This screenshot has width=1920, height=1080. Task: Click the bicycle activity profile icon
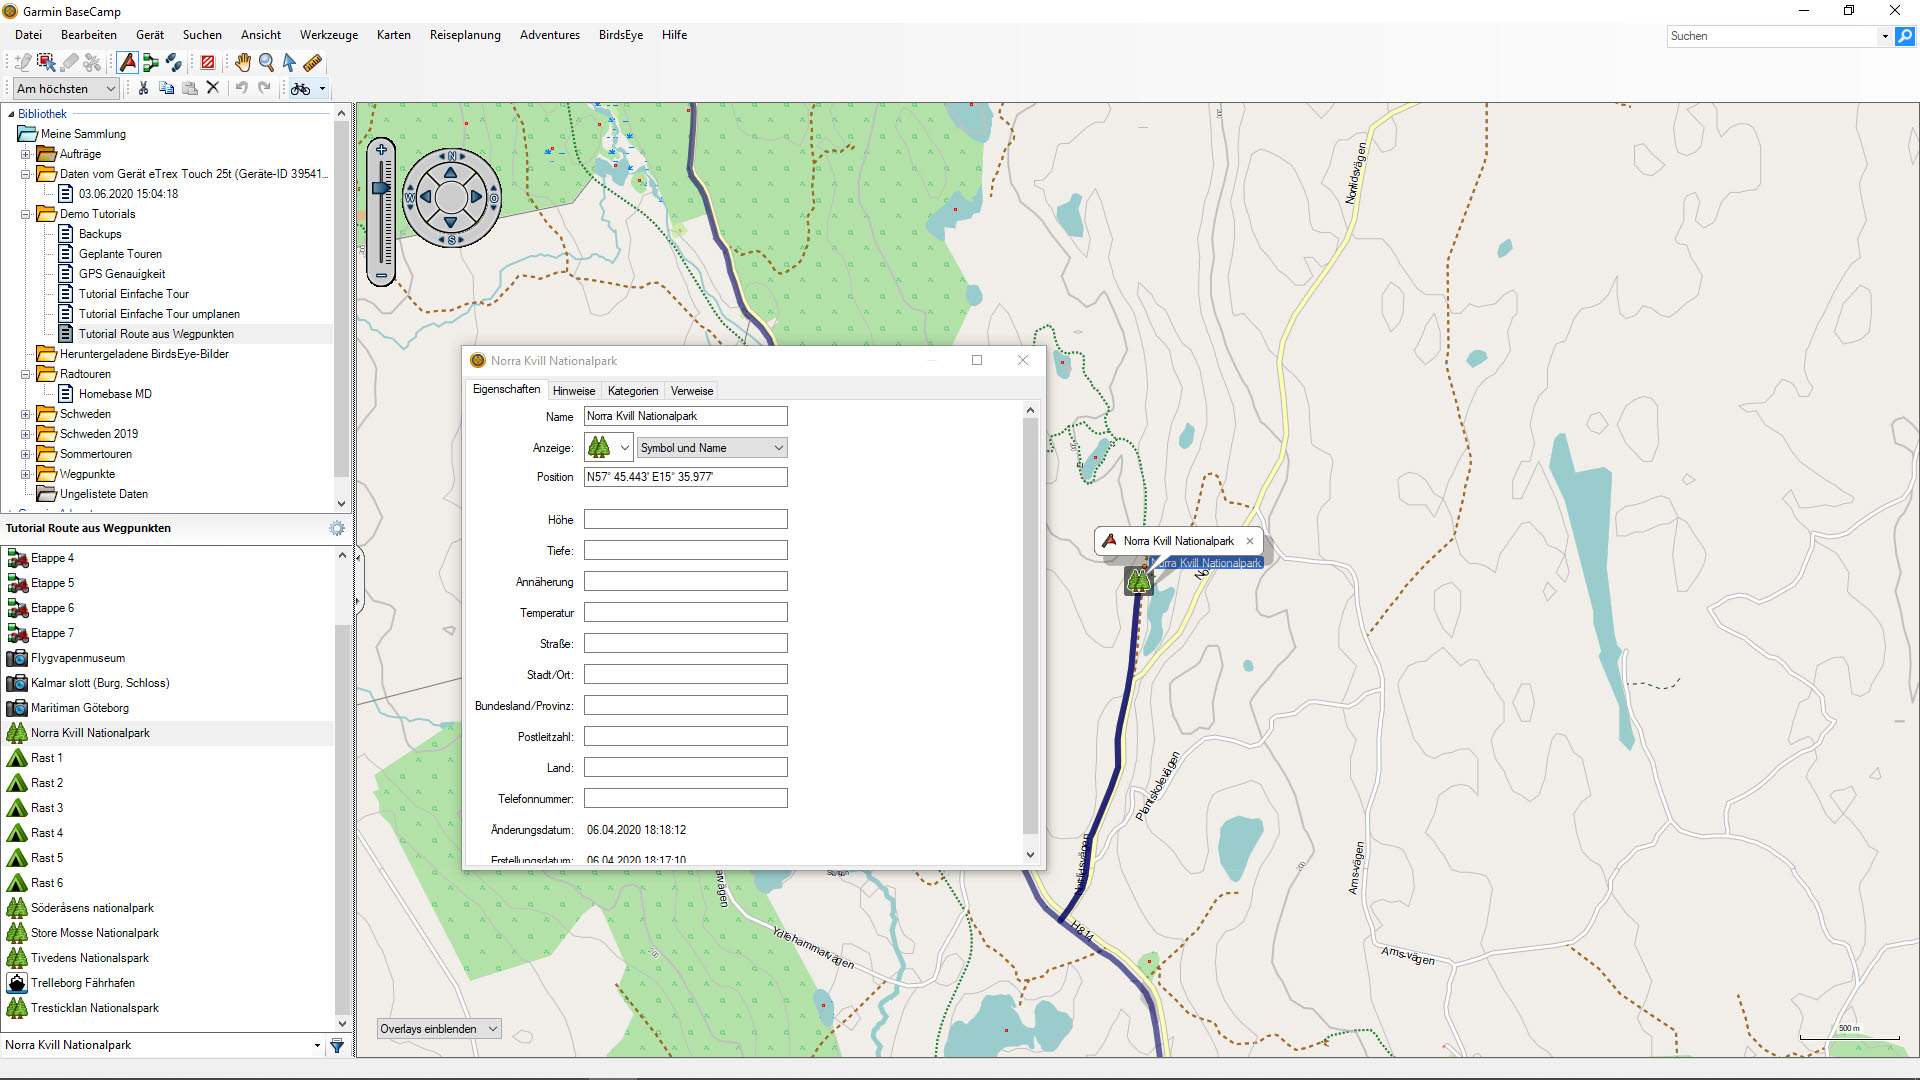[300, 88]
